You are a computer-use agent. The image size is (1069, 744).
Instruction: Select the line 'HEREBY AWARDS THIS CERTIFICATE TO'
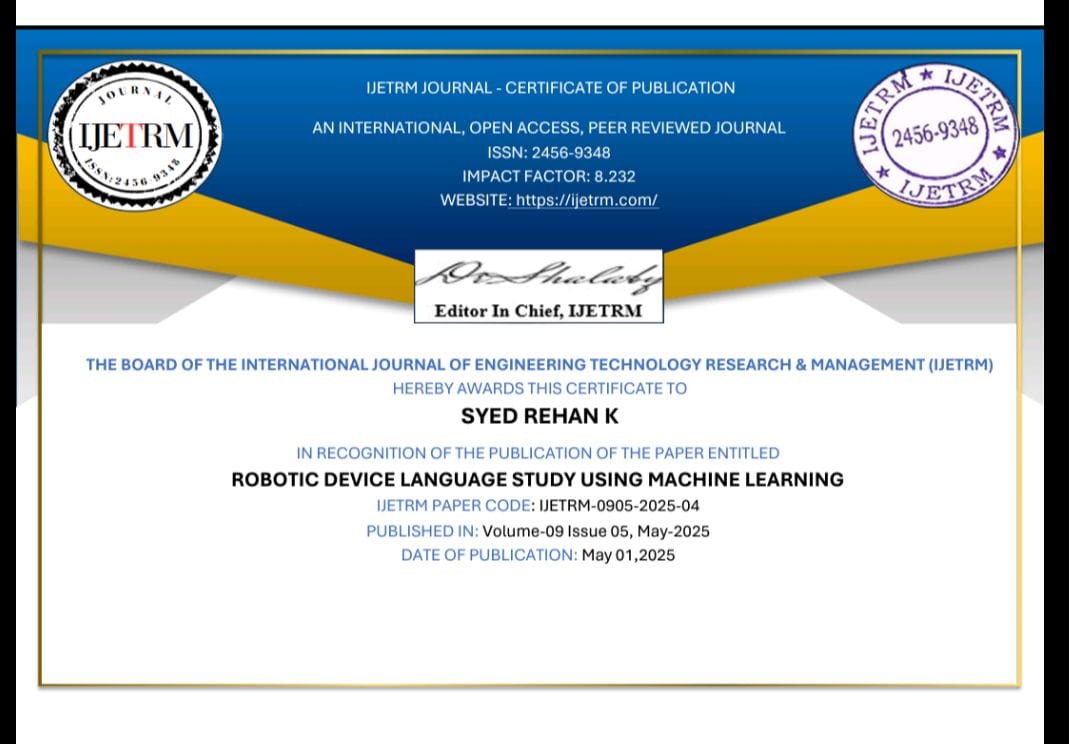pyautogui.click(x=540, y=389)
